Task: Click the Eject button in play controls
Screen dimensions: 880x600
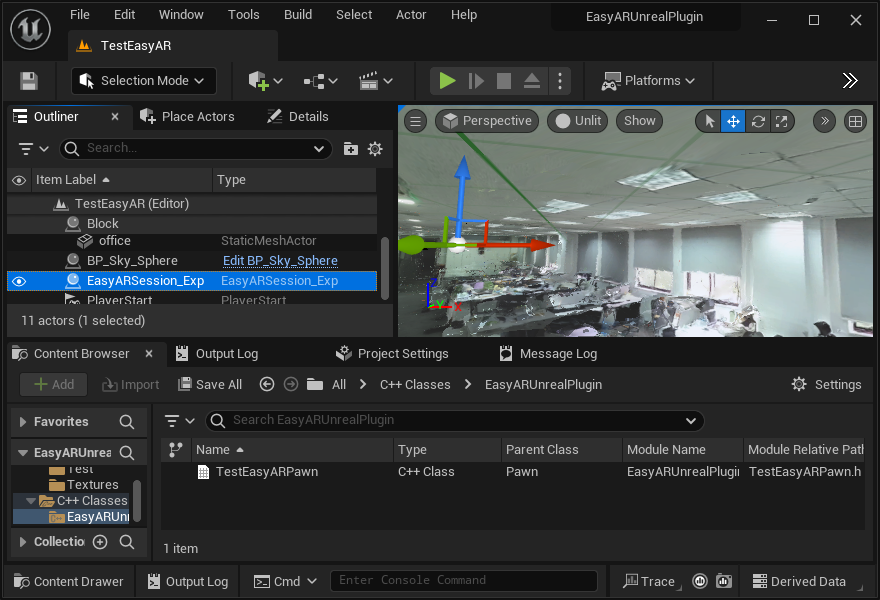Action: pyautogui.click(x=531, y=81)
